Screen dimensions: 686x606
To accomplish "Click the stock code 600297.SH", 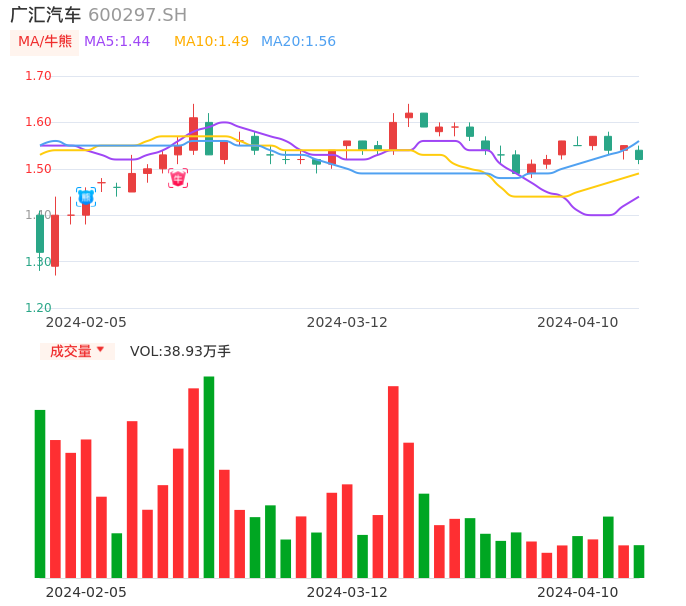I will tap(137, 15).
